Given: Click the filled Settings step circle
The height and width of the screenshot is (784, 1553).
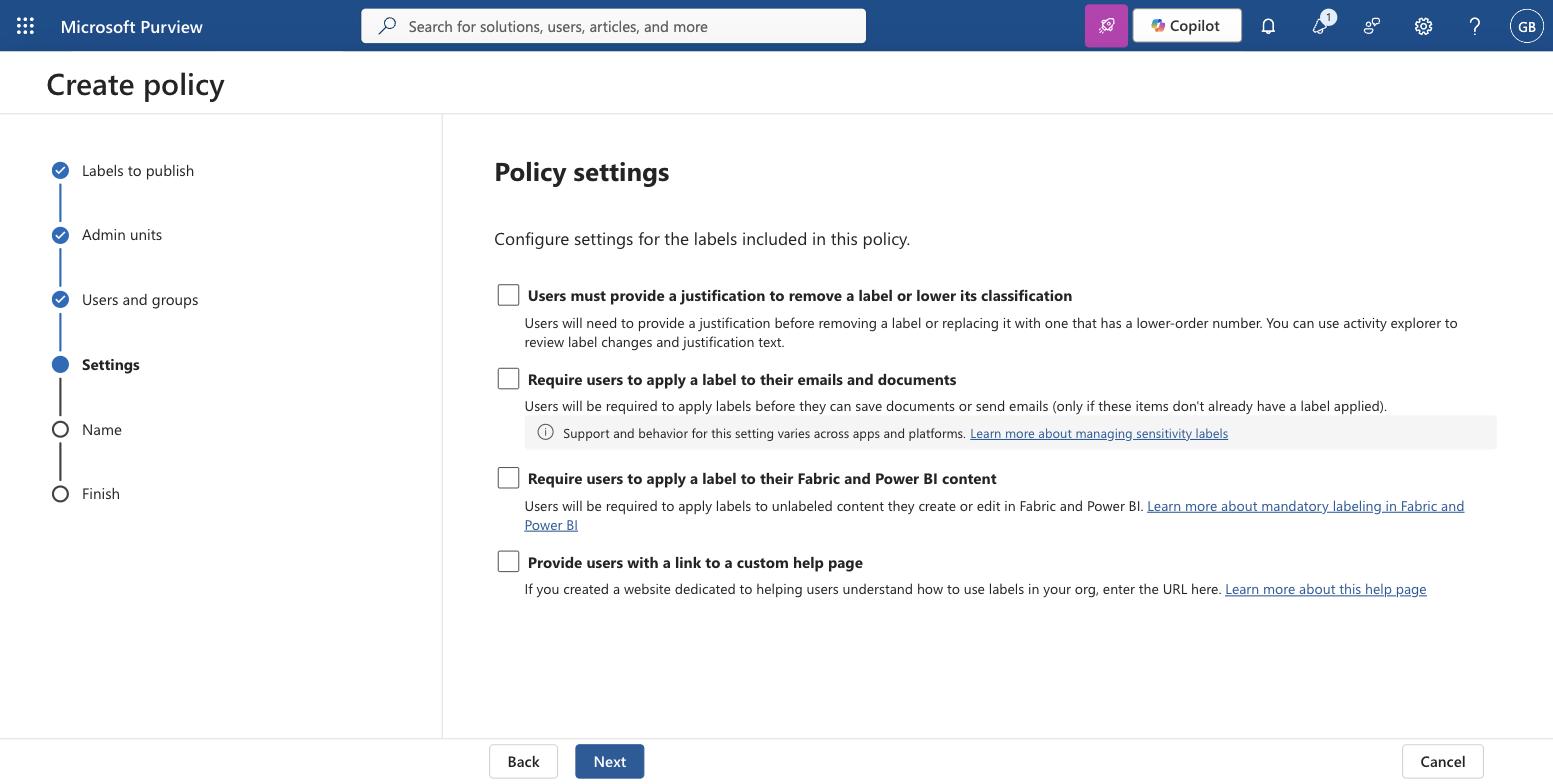Looking at the screenshot, I should click(60, 365).
